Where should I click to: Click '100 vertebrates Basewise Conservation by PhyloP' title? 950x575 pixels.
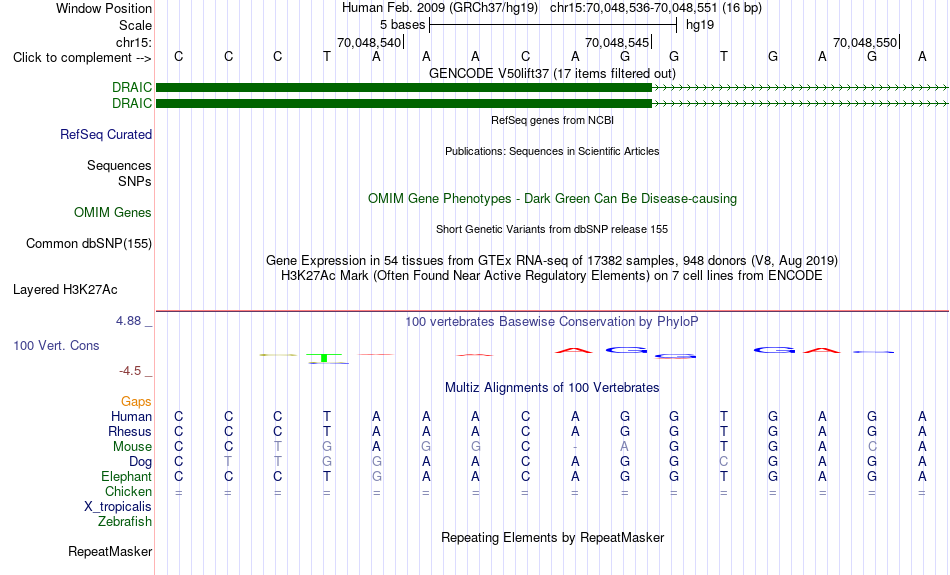click(x=552, y=322)
